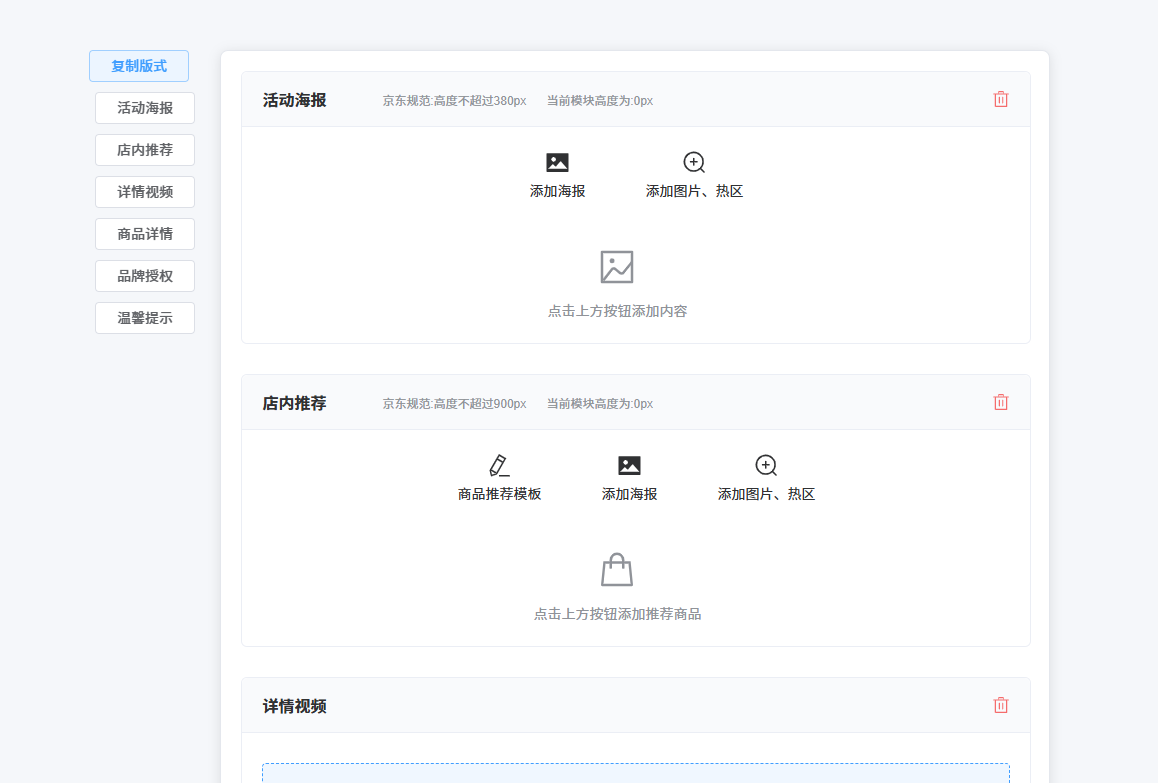Click the 复制版式 button in sidebar

[x=139, y=66]
